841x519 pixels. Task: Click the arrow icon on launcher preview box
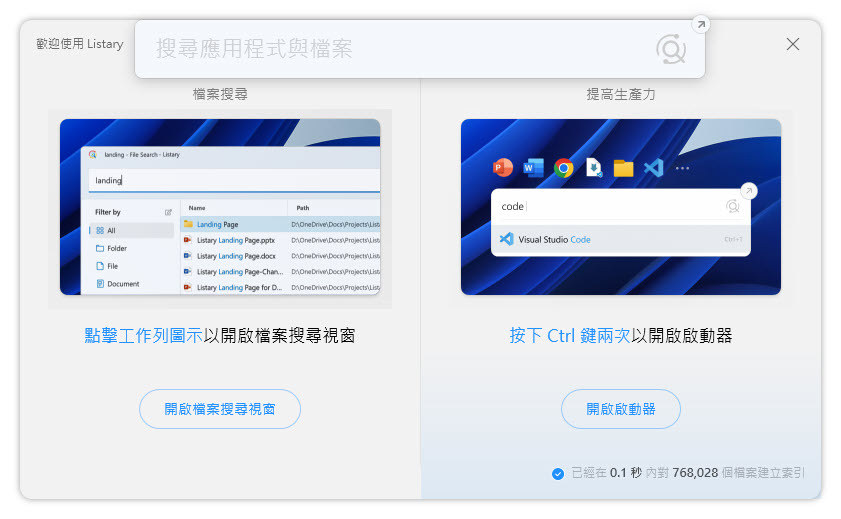[749, 191]
